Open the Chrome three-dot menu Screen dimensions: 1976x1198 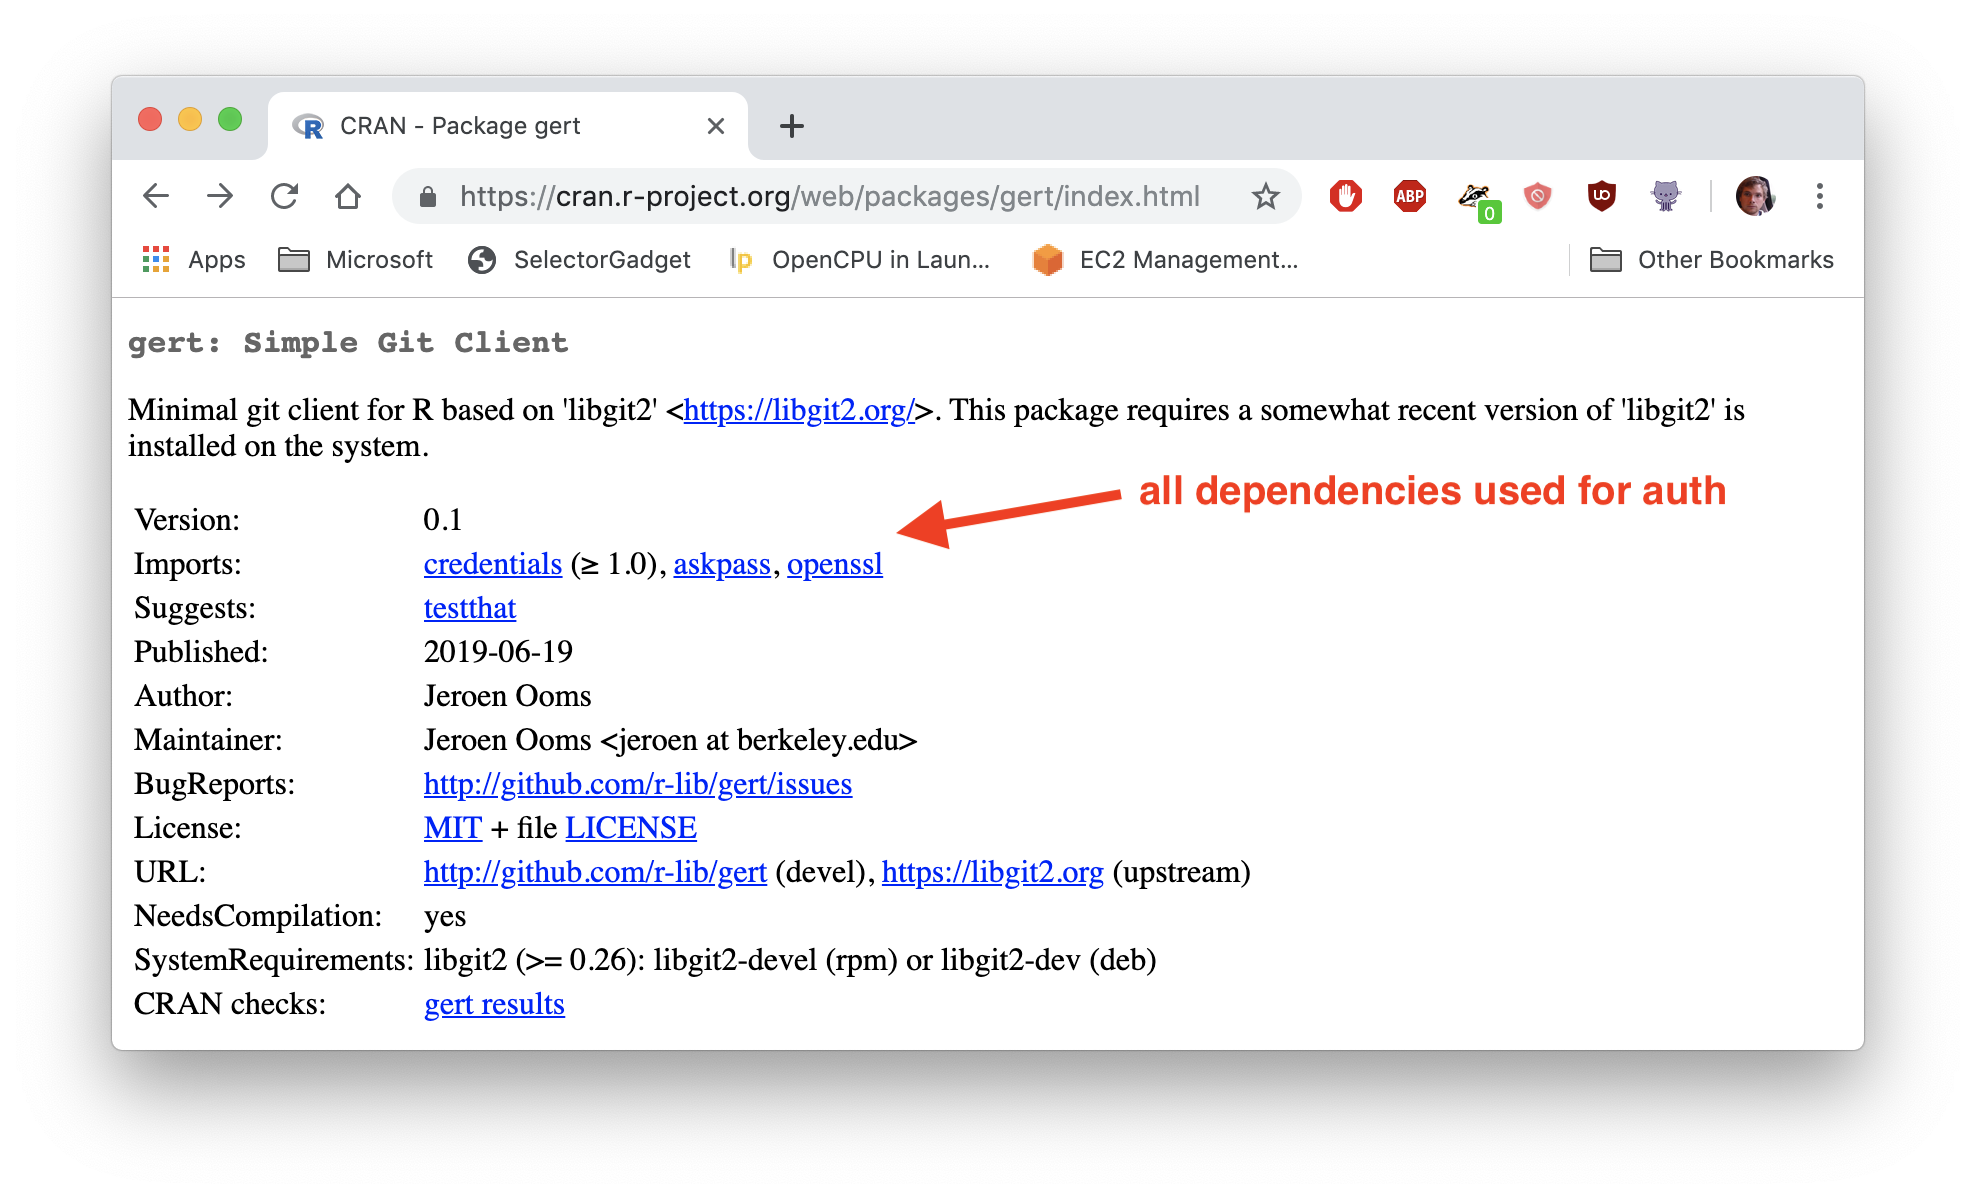tap(1820, 196)
